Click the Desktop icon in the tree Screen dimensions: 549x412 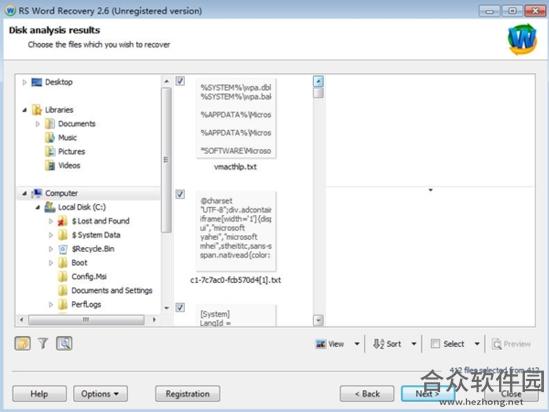37,82
